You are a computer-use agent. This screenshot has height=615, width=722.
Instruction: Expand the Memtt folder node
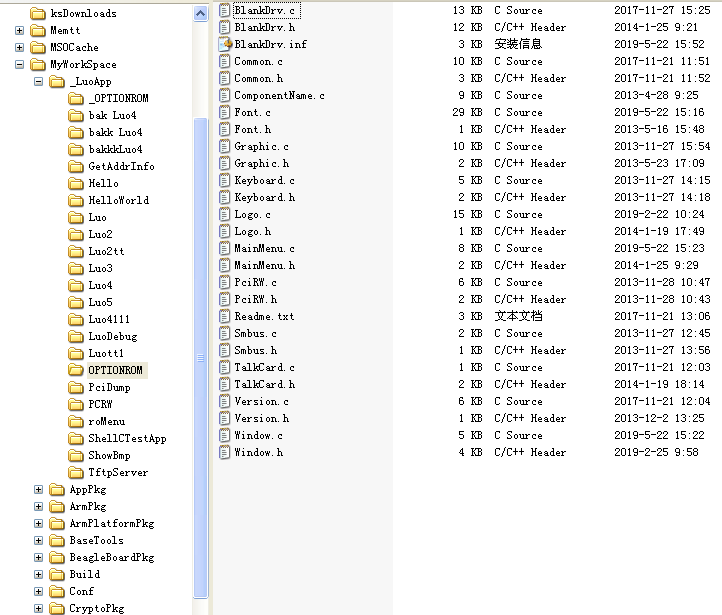point(19,30)
